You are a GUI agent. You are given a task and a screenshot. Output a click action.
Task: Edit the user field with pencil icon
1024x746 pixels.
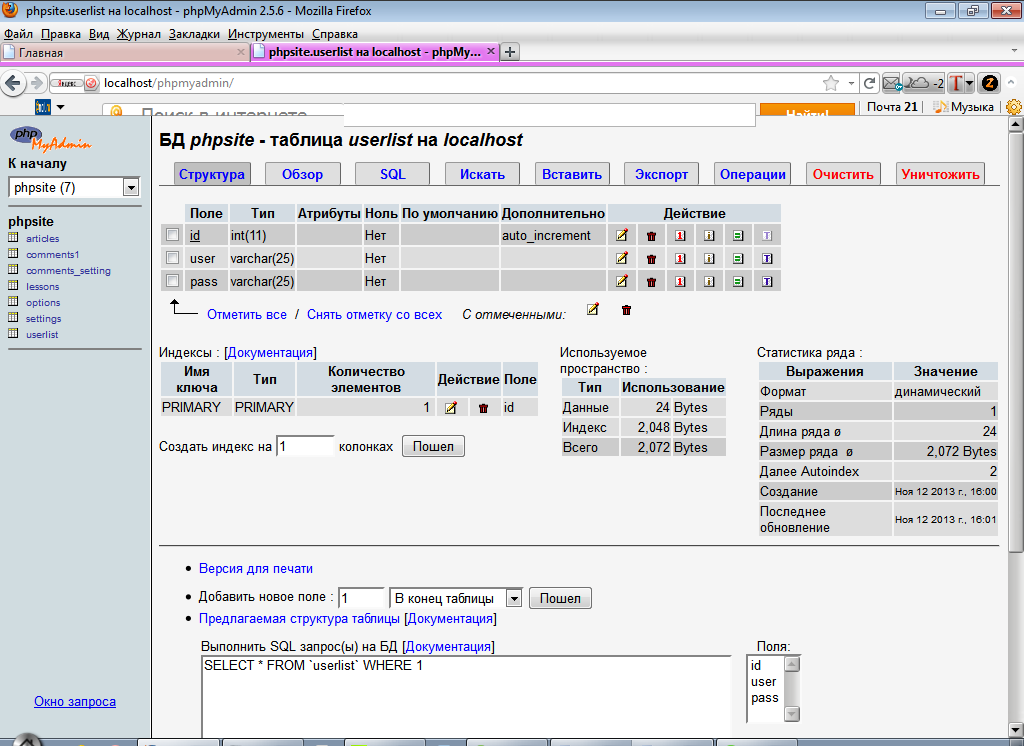click(622, 258)
